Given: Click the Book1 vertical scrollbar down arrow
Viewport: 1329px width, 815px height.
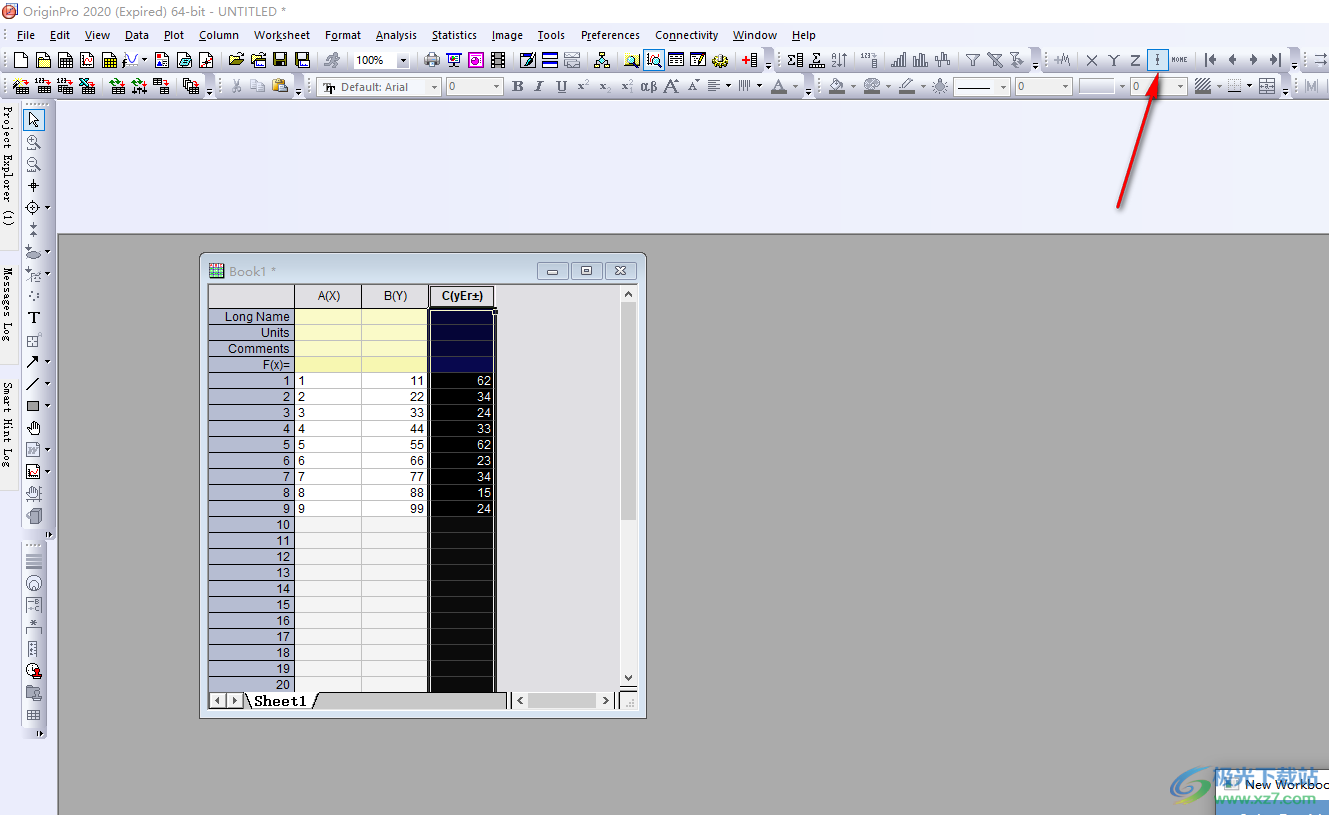Looking at the screenshot, I should [628, 677].
